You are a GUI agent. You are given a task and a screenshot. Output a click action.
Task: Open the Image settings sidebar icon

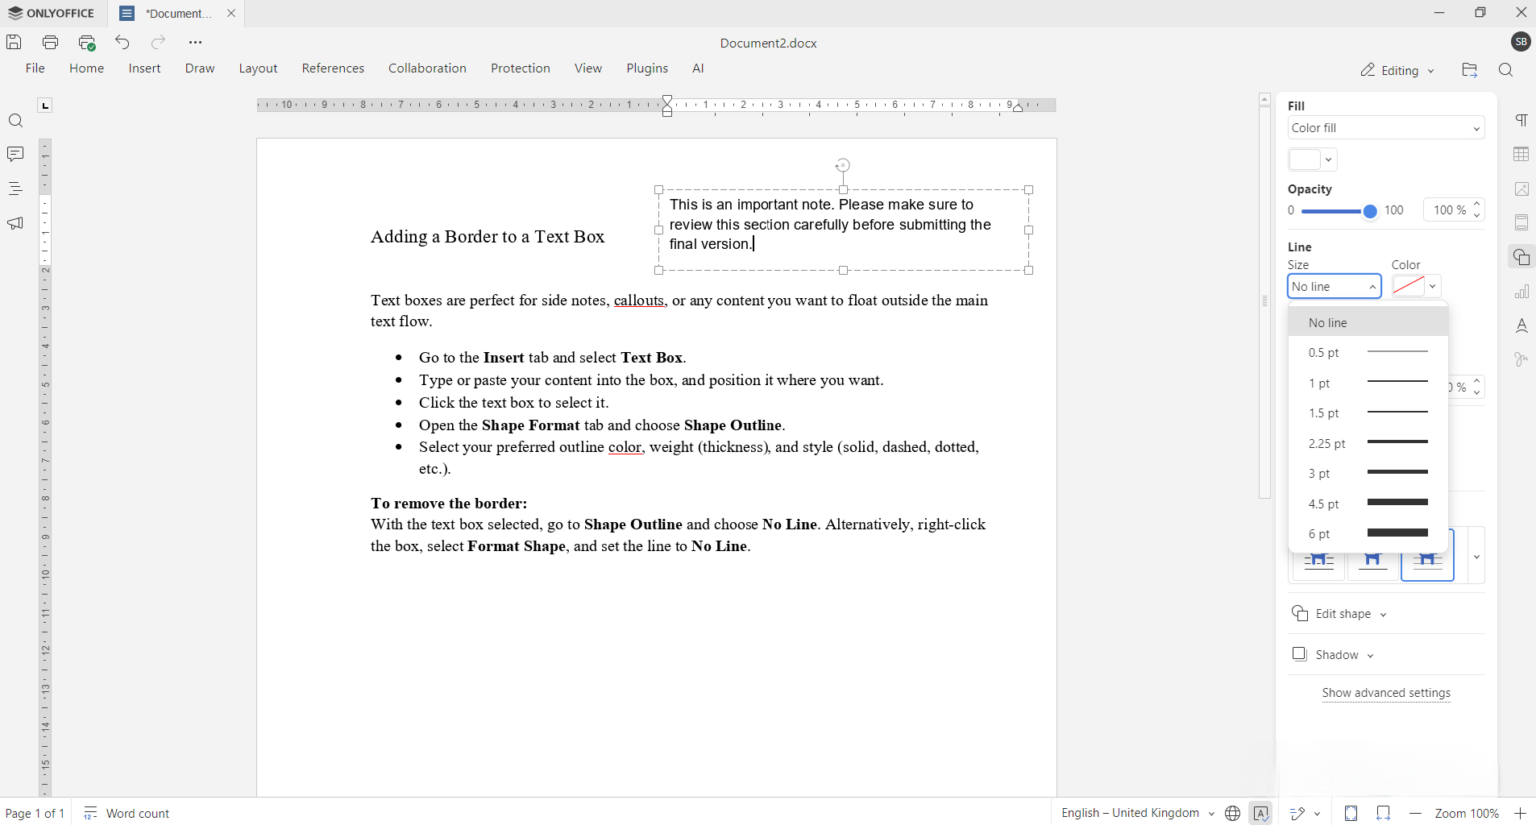pyautogui.click(x=1521, y=188)
